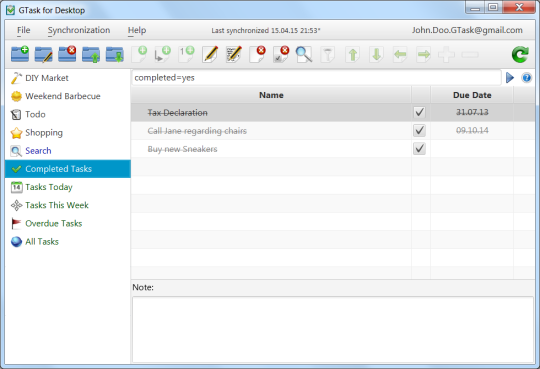The width and height of the screenshot is (540, 369).
Task: Open the All Tasks filter
Action: 68,242
